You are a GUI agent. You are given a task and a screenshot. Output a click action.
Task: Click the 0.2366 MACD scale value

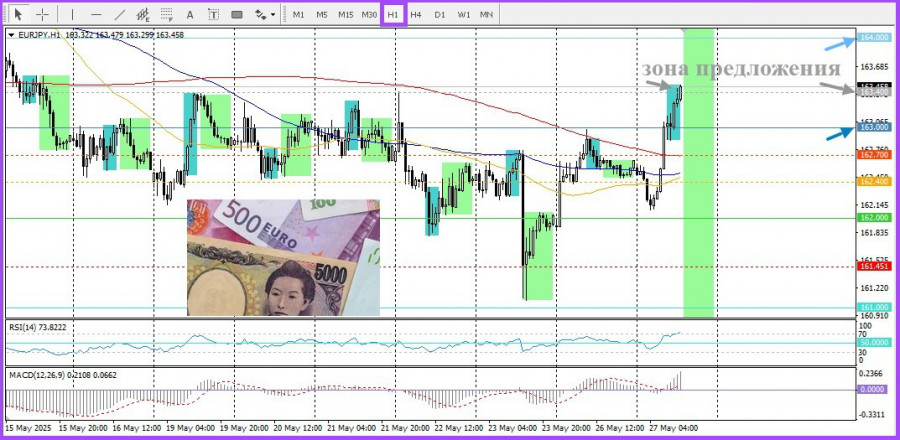coord(871,372)
